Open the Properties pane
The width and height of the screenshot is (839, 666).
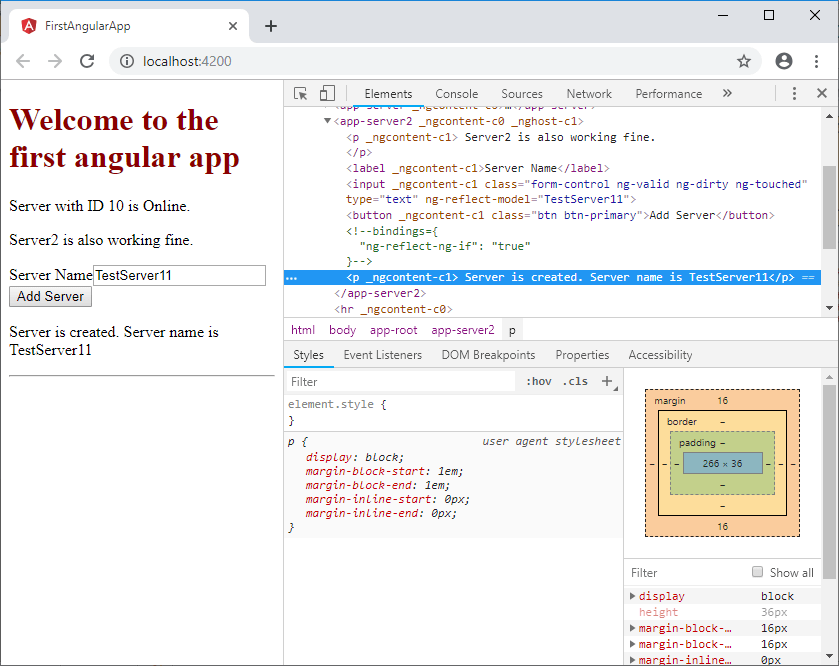[582, 355]
